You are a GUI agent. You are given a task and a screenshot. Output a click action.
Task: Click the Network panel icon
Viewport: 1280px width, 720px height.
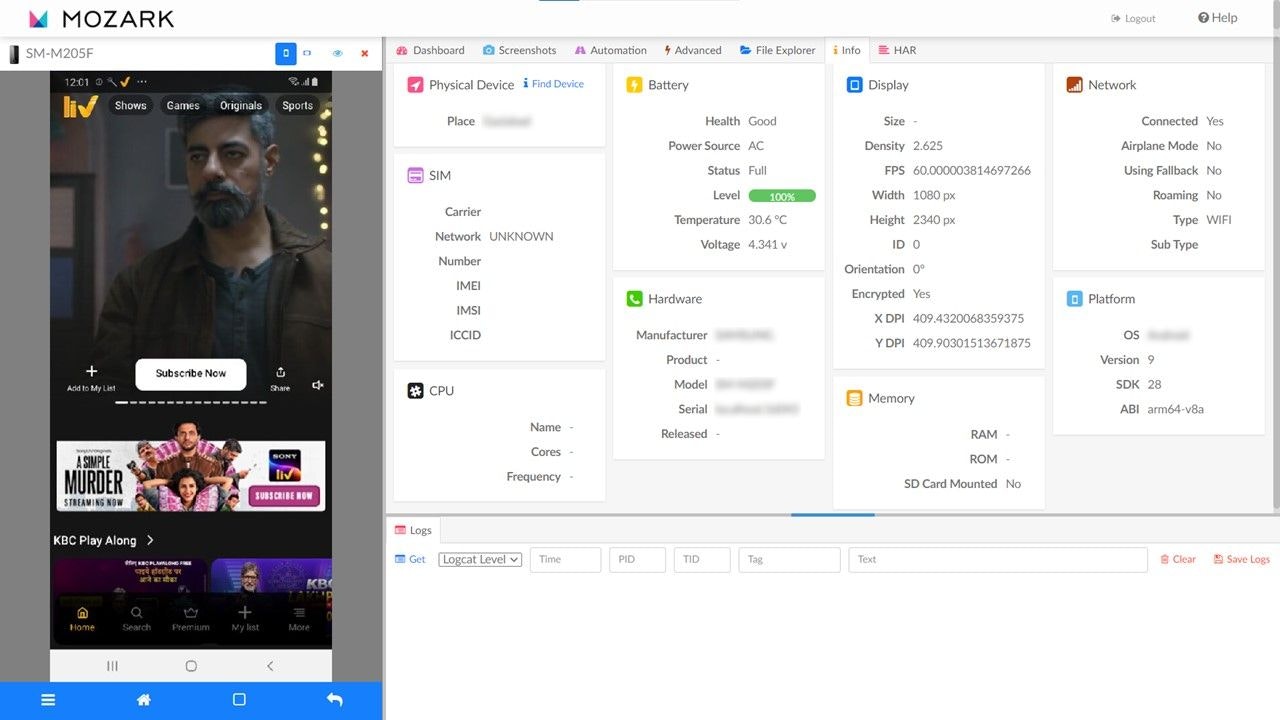tap(1074, 85)
